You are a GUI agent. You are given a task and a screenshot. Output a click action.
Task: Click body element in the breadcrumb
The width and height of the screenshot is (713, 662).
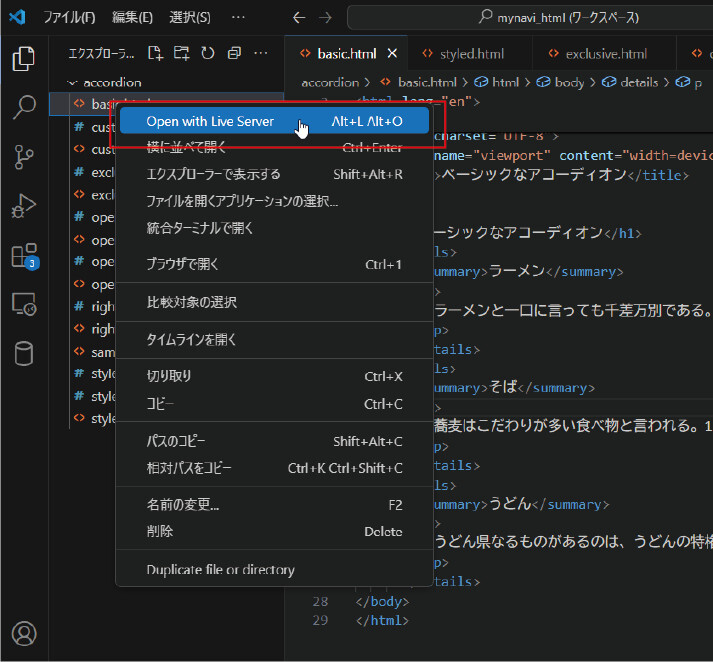click(569, 82)
